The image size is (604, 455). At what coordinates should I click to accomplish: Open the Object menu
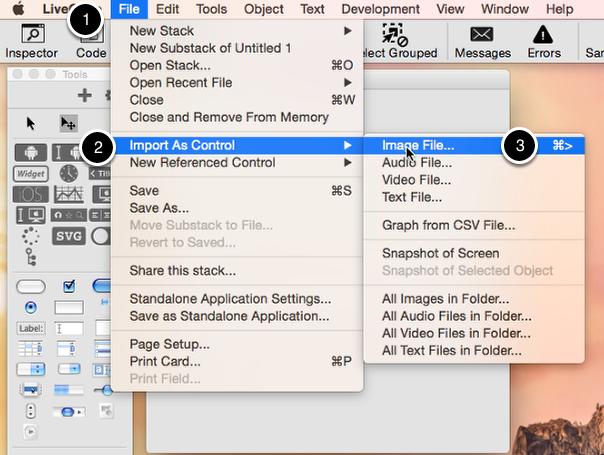(264, 9)
